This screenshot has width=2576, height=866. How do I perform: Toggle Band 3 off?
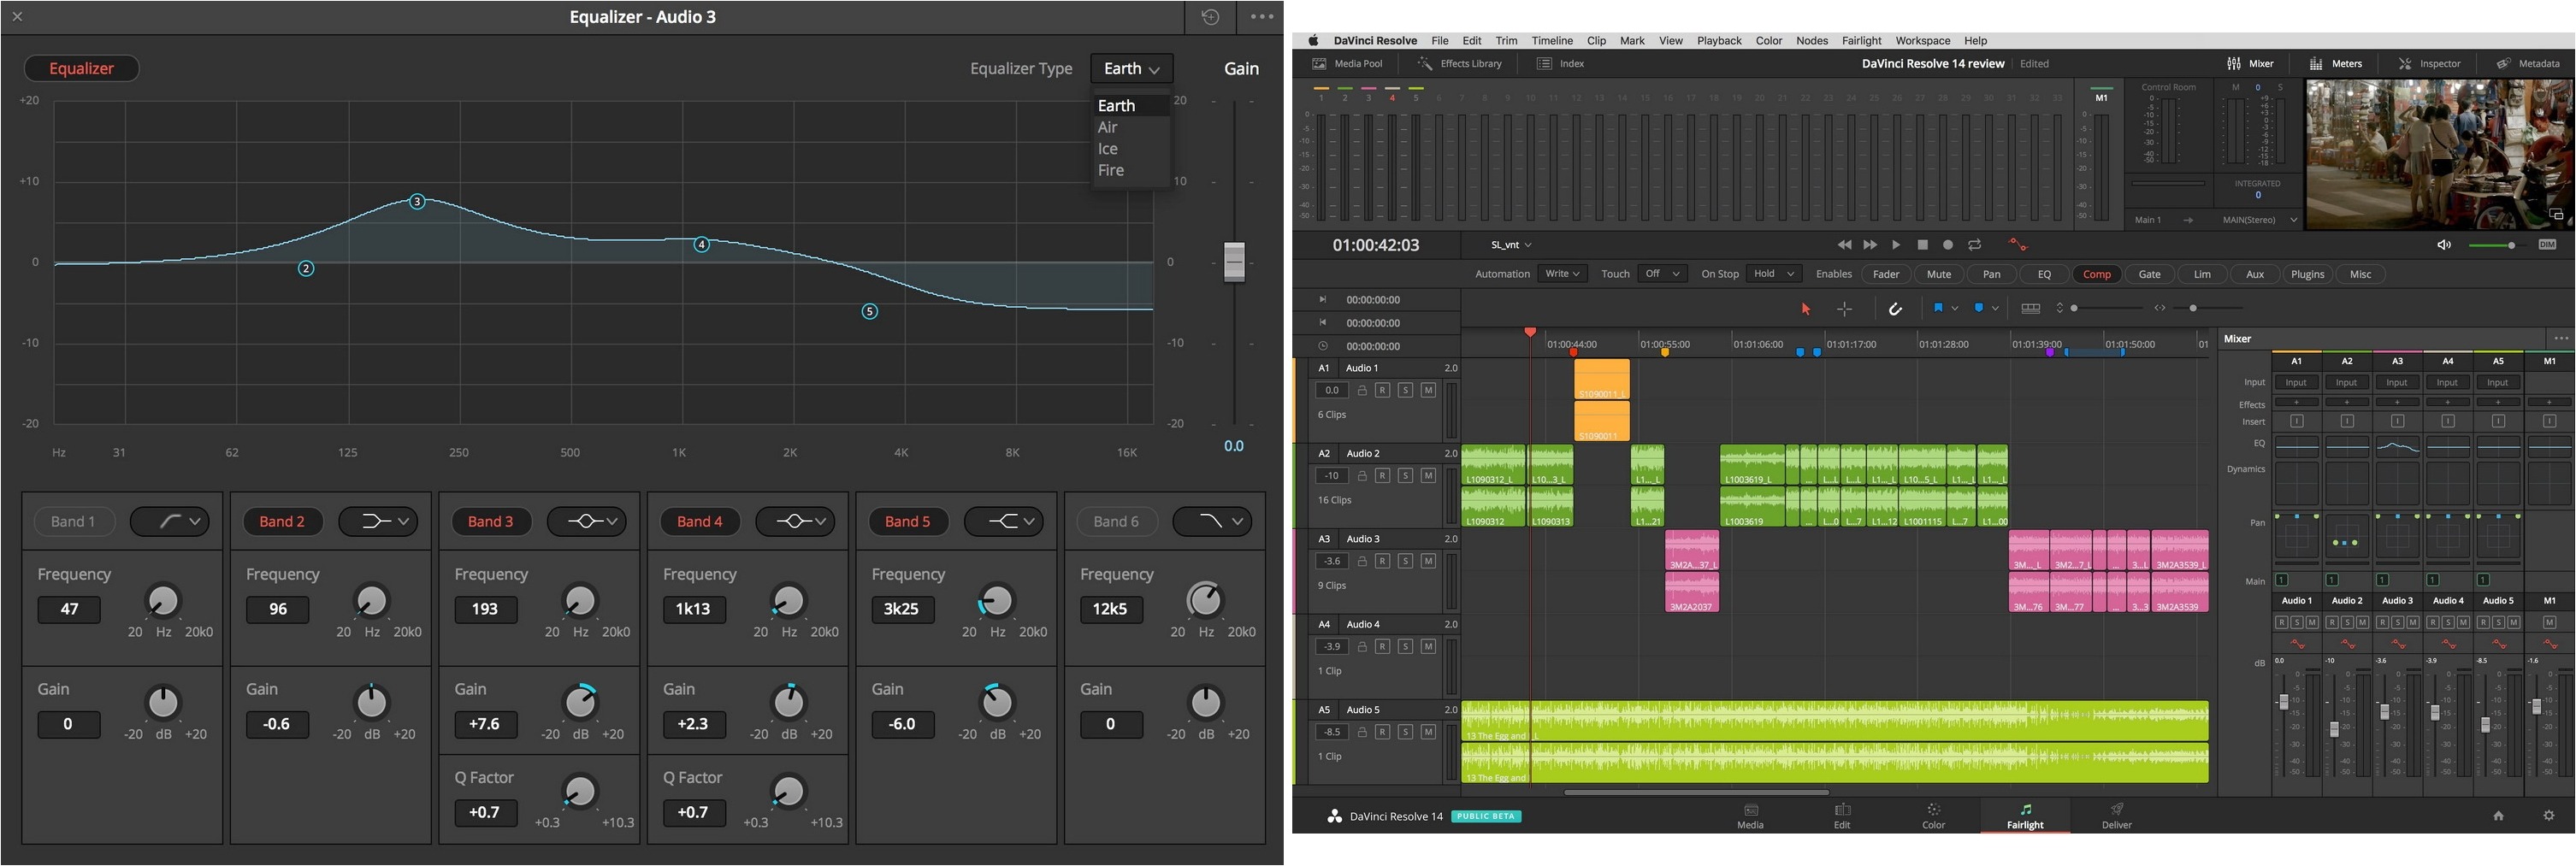tap(490, 521)
